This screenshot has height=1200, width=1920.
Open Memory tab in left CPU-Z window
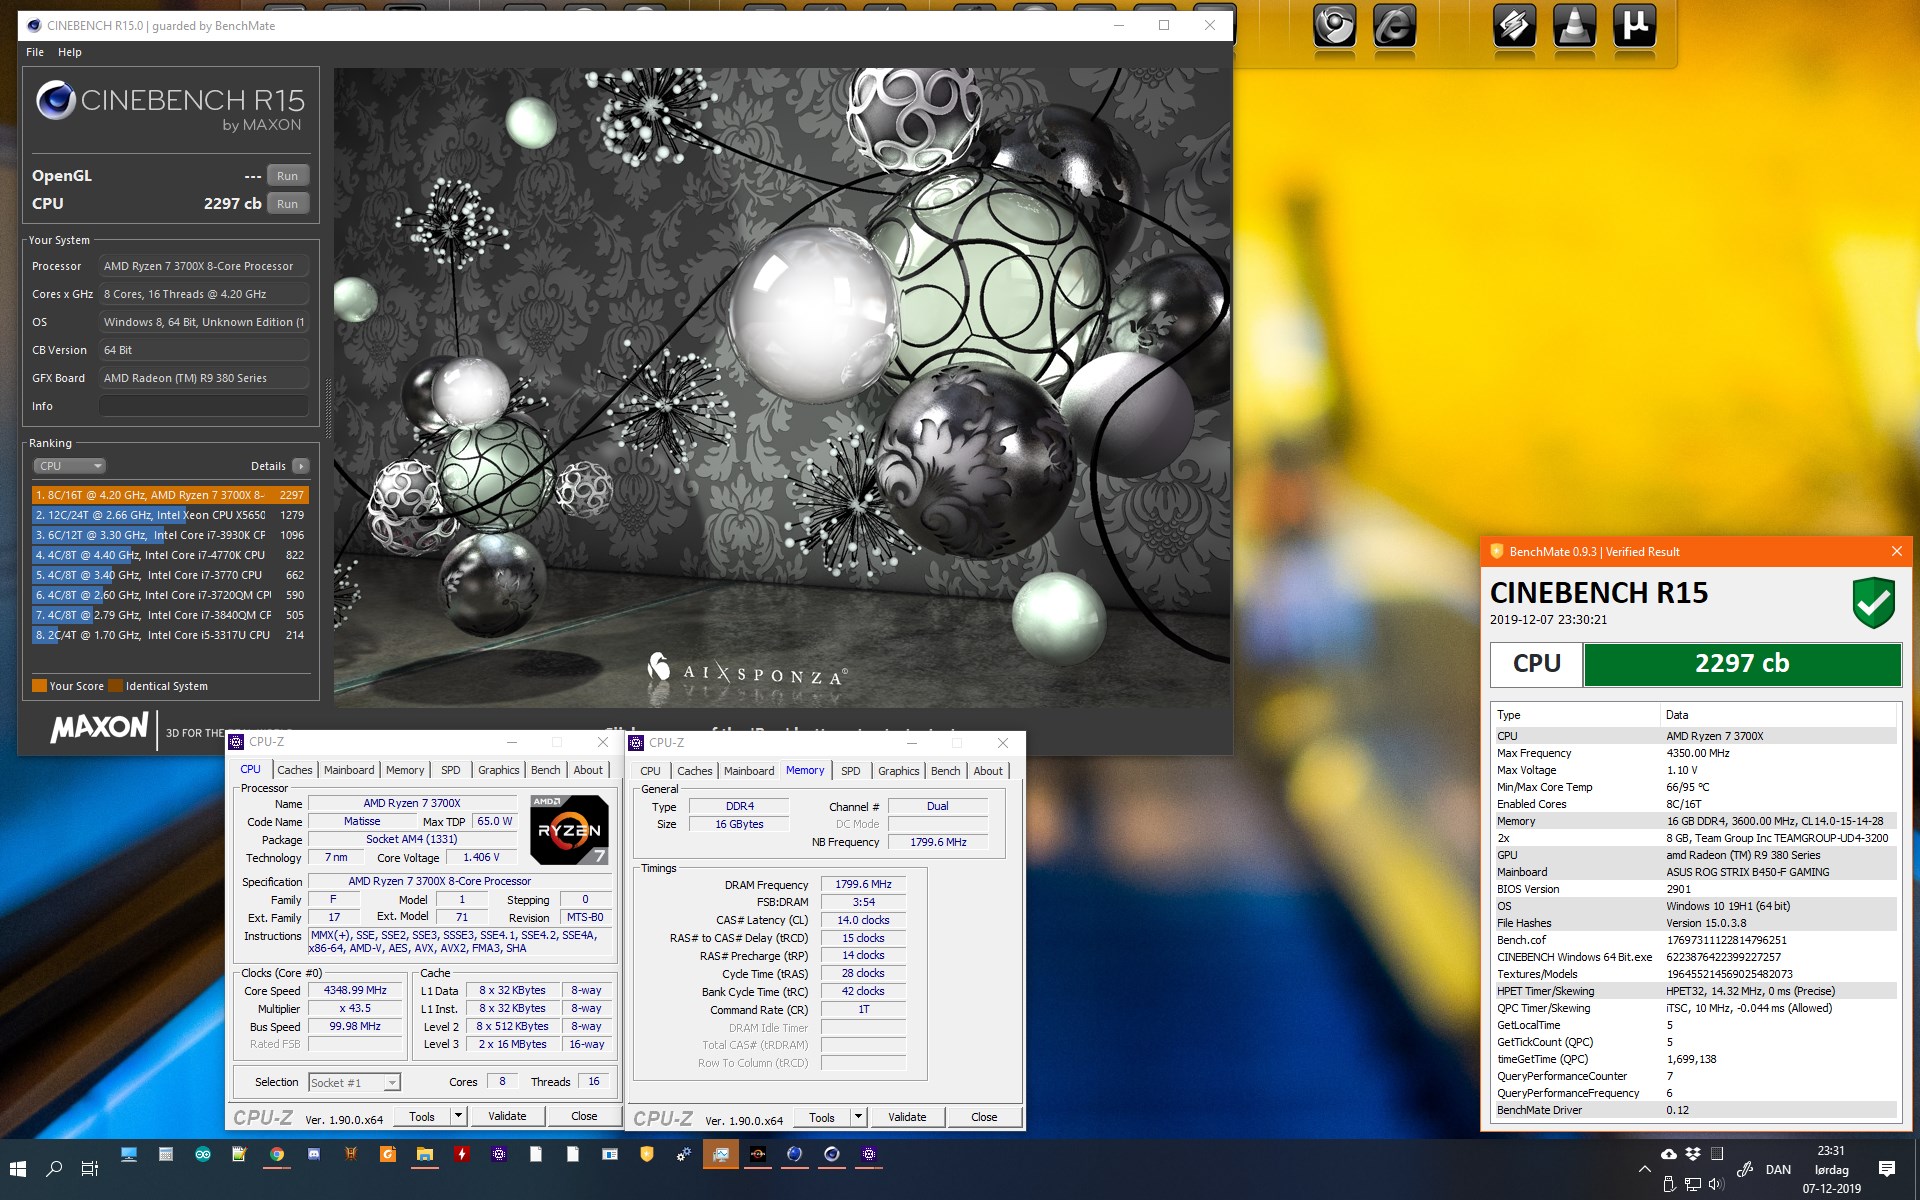[x=405, y=770]
